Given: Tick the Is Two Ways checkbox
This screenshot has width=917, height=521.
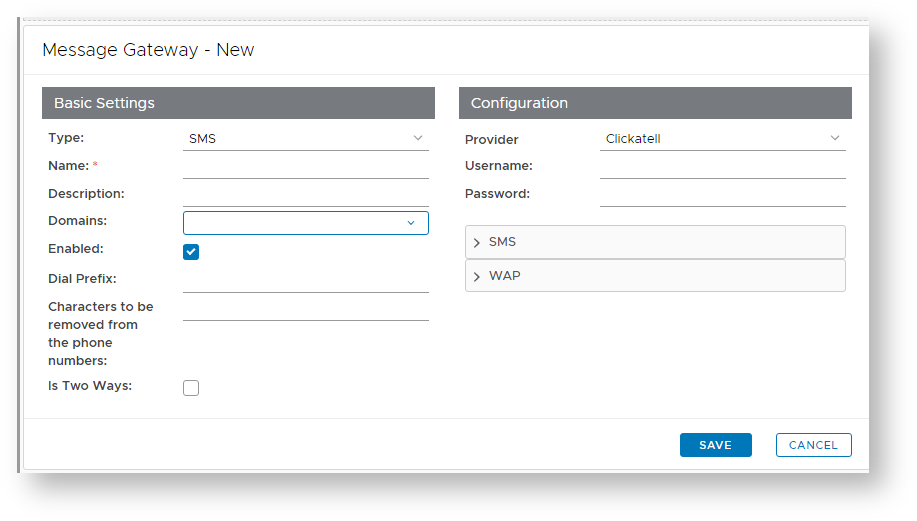Looking at the screenshot, I should [191, 388].
